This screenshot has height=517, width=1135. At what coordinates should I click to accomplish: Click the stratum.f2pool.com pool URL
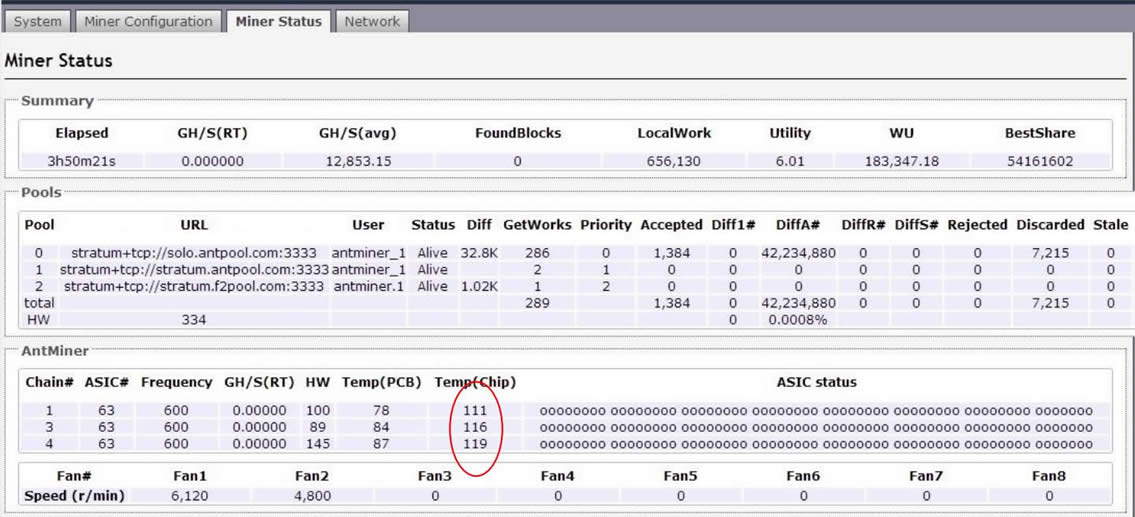[194, 286]
